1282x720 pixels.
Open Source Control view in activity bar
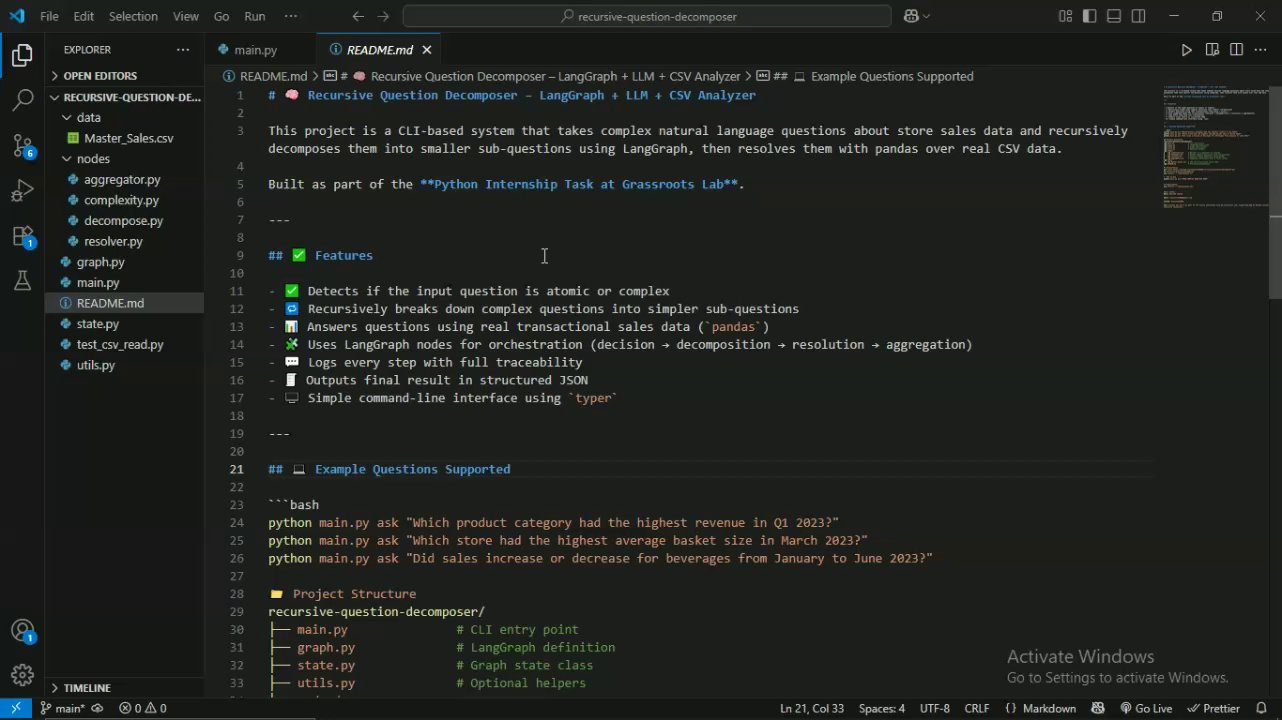pyautogui.click(x=22, y=145)
